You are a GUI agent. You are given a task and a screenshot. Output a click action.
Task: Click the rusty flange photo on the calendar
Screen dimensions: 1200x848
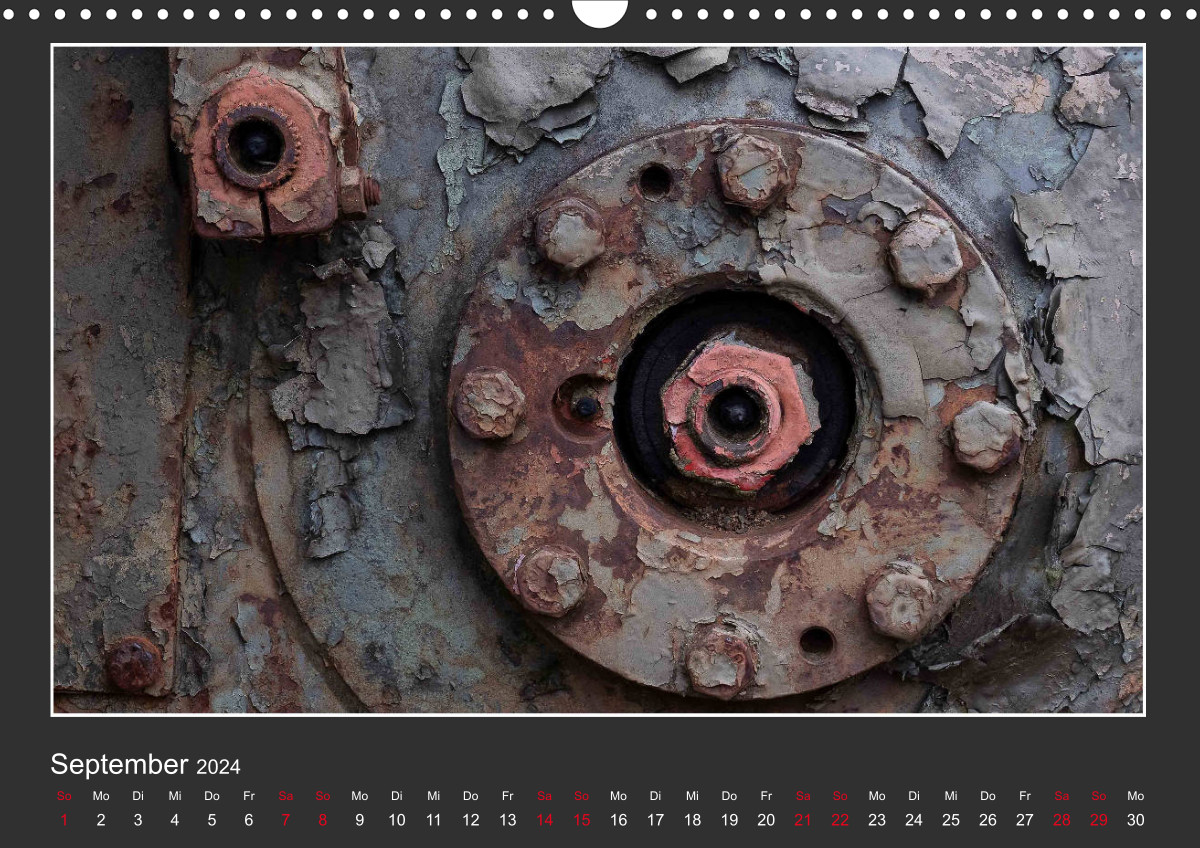click(x=598, y=380)
